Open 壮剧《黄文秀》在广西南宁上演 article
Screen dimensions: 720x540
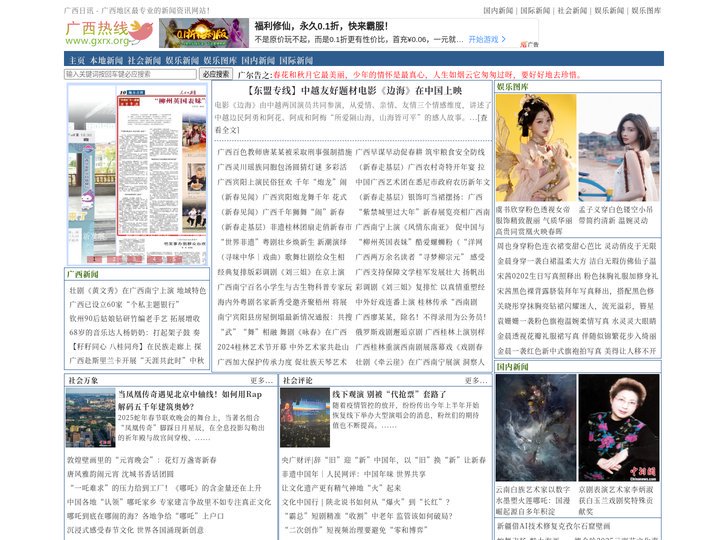tap(137, 291)
